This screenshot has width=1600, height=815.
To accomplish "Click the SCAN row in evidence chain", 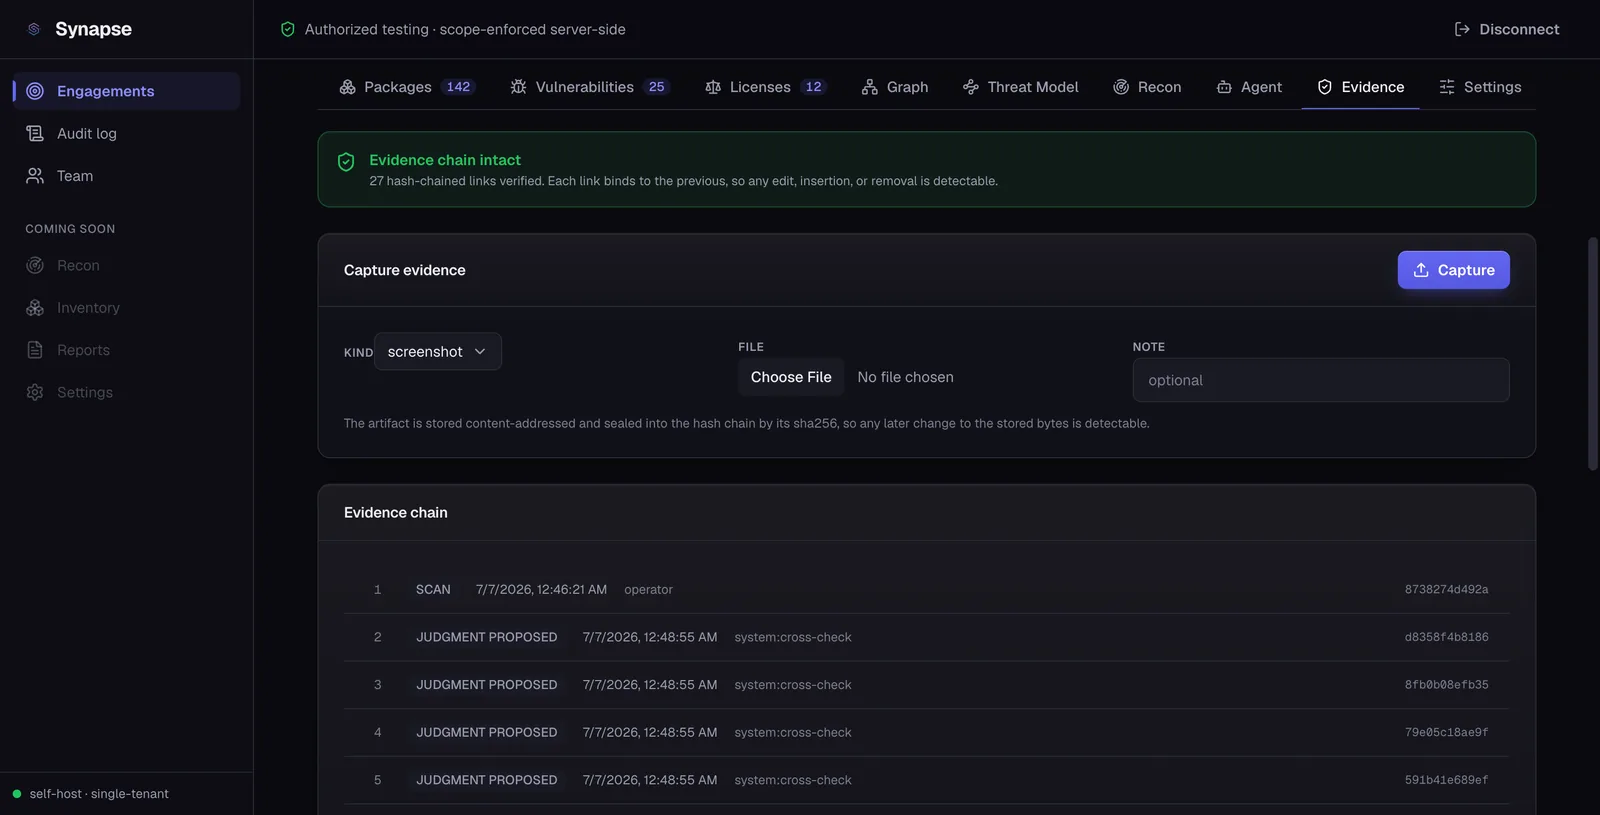I will point(926,590).
